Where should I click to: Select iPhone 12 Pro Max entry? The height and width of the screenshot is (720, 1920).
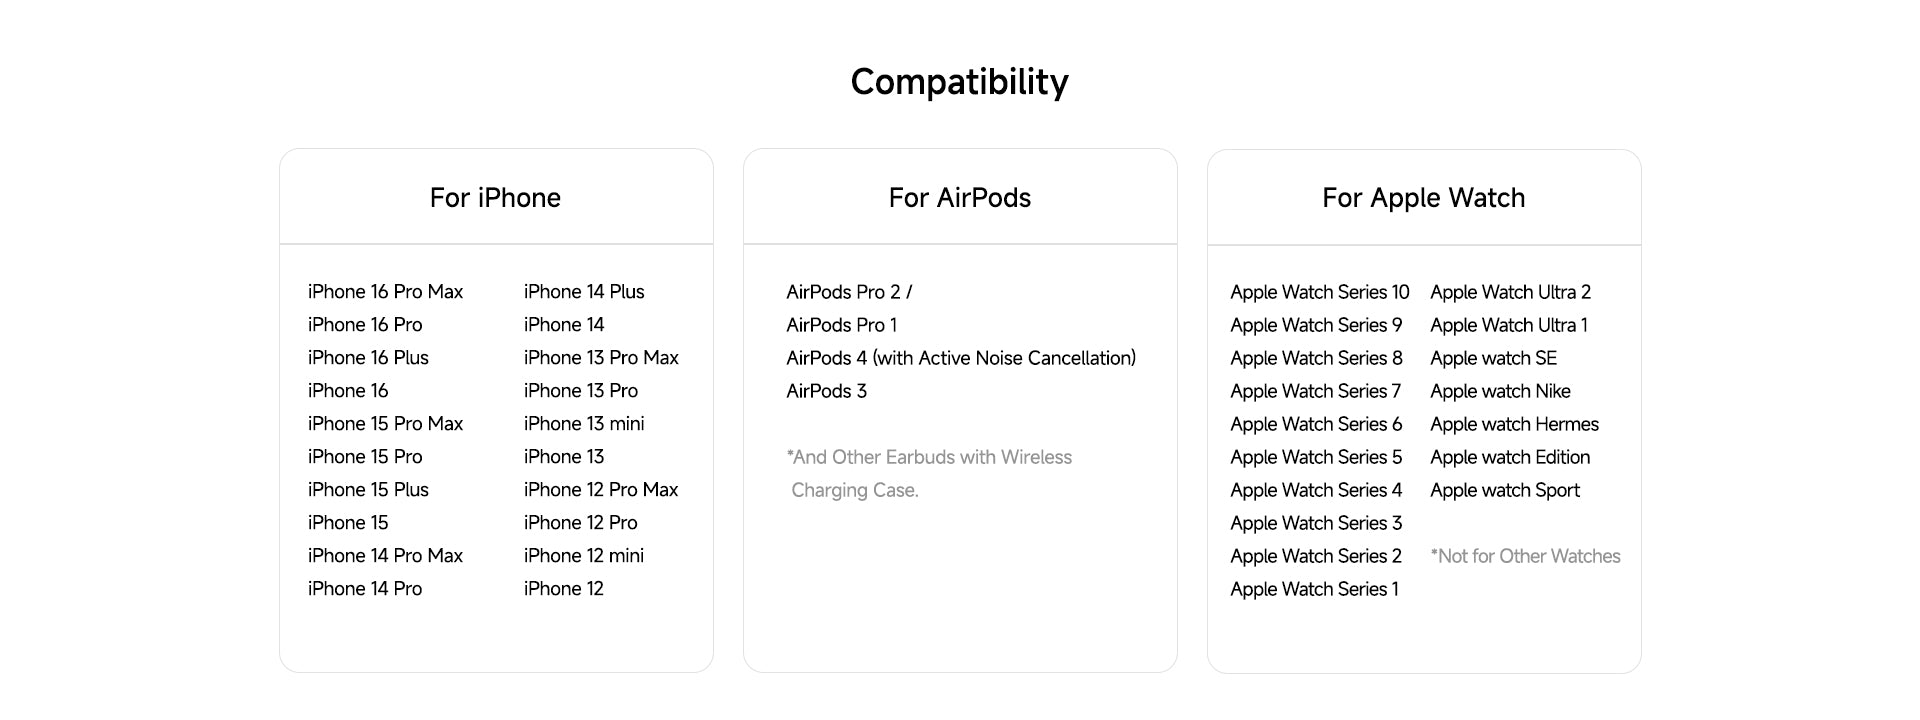601,490
